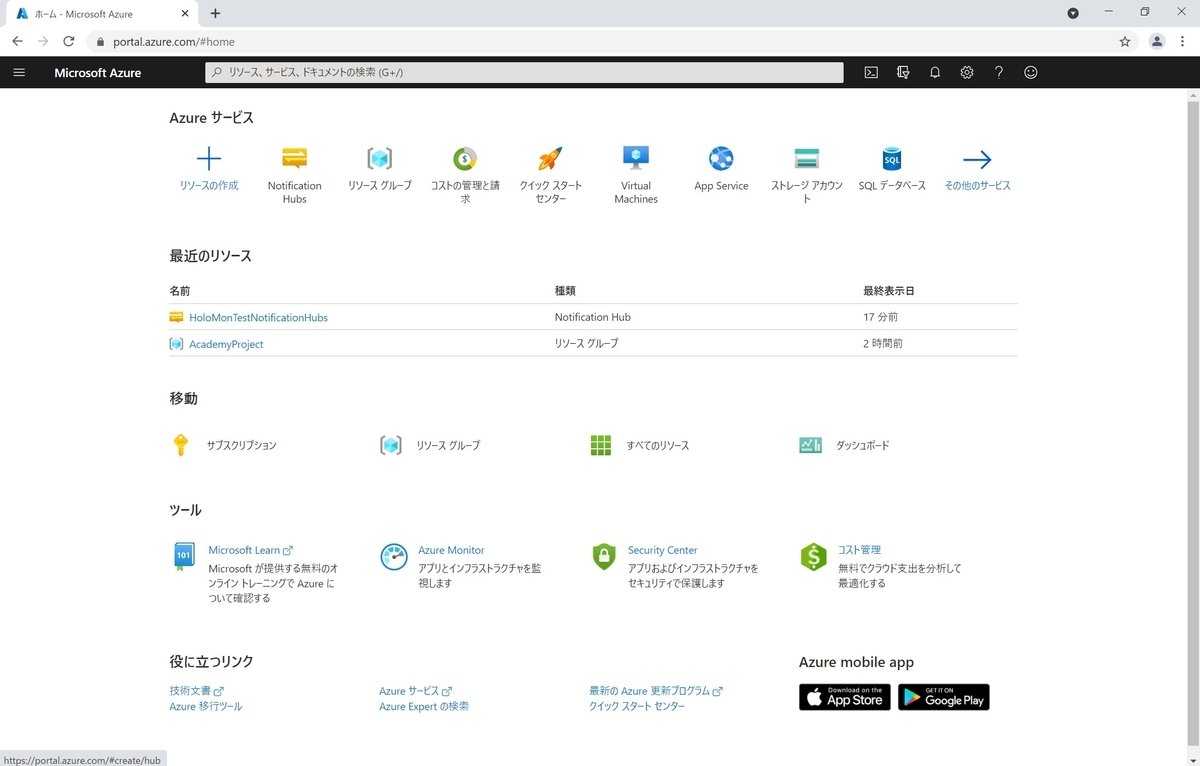Open Resource Groups icon under Azure services
The image size is (1200, 766).
(x=379, y=158)
